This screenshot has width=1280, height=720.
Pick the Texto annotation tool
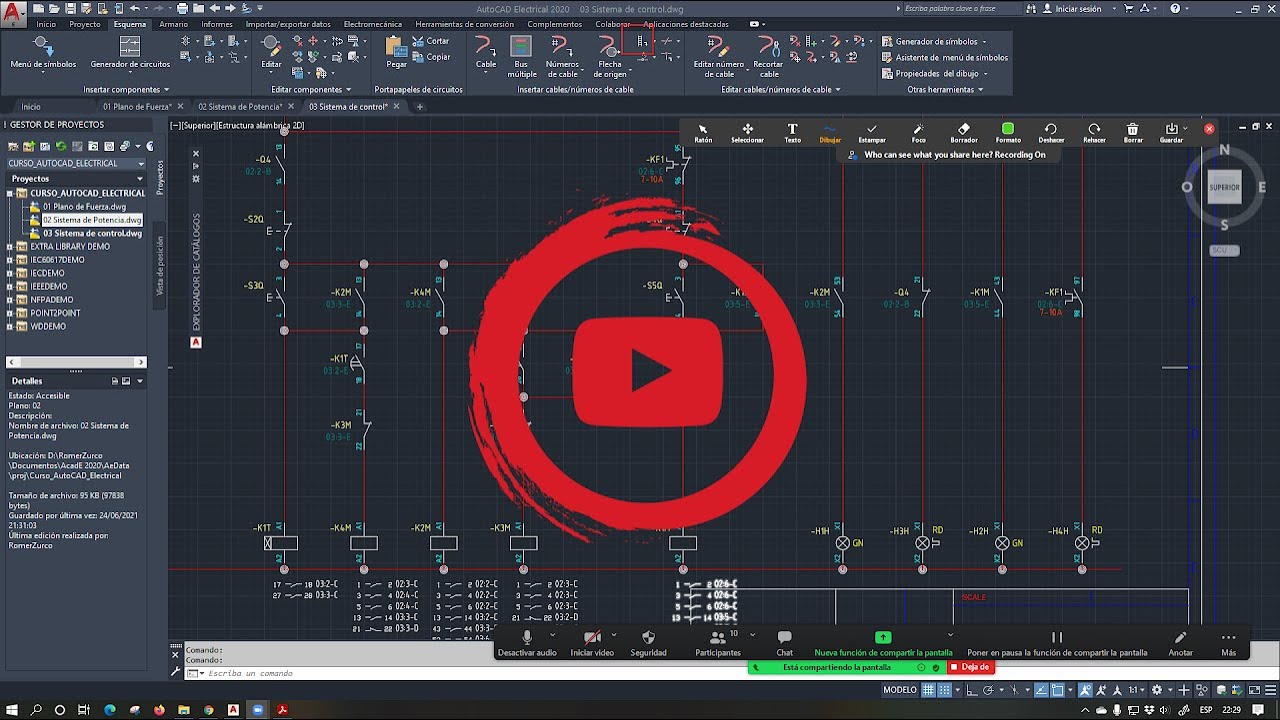point(792,133)
